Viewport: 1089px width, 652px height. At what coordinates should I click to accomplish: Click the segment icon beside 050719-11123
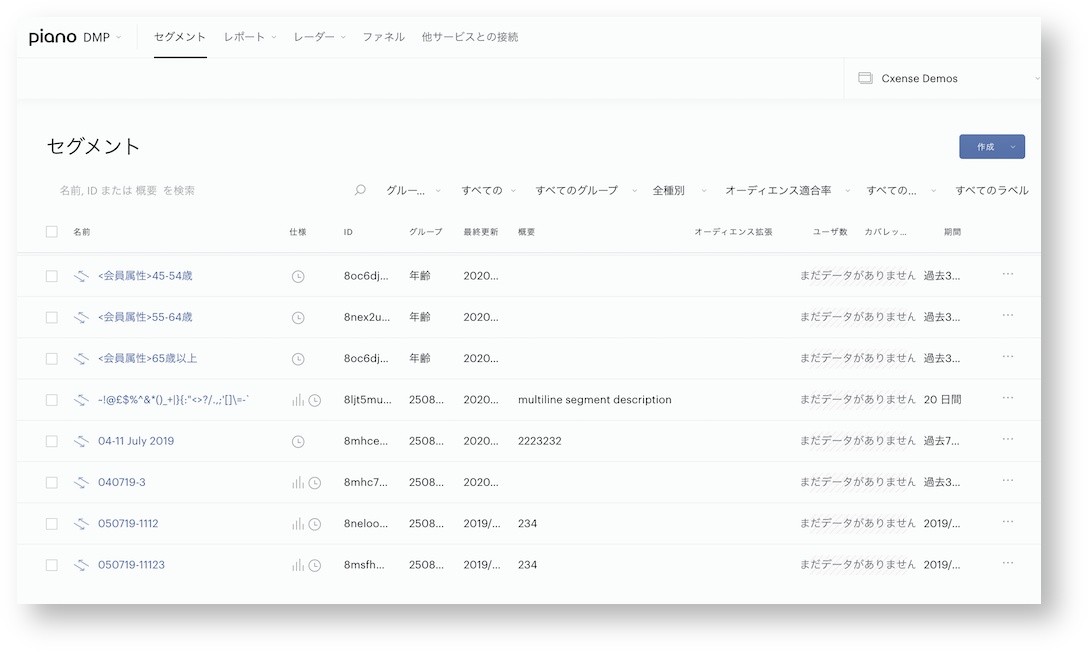tap(81, 565)
